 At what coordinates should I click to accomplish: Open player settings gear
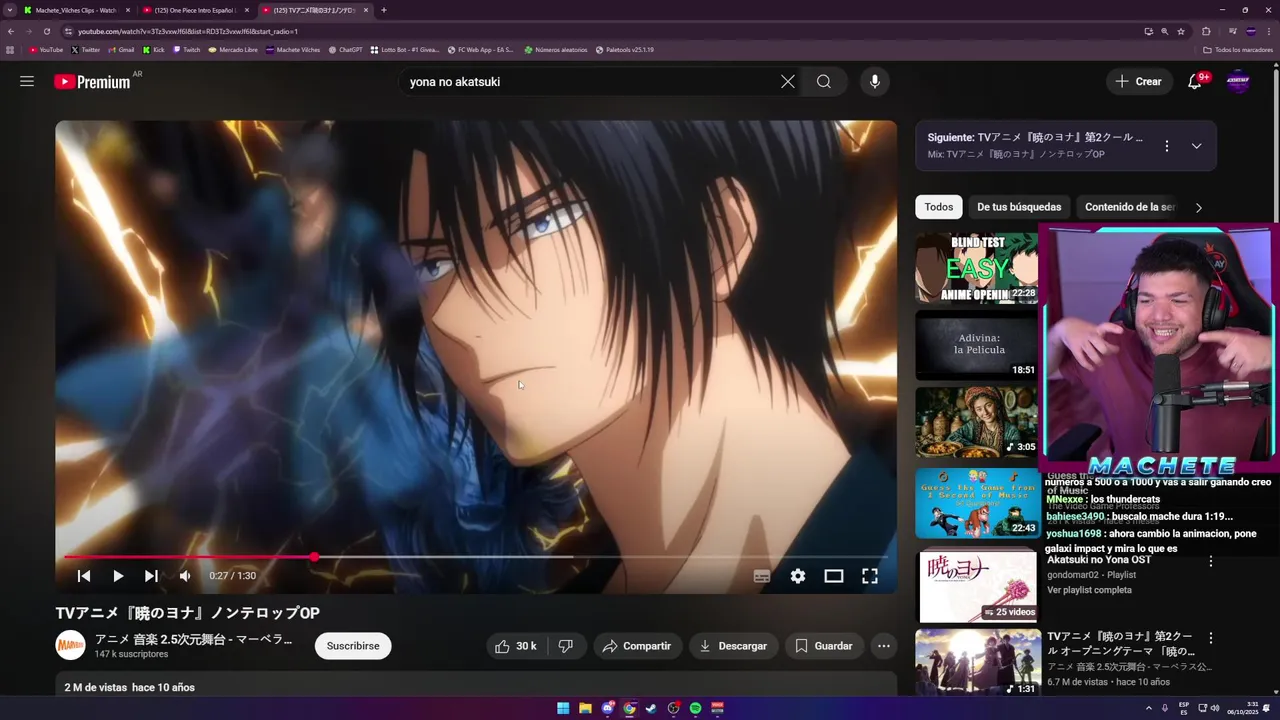797,576
